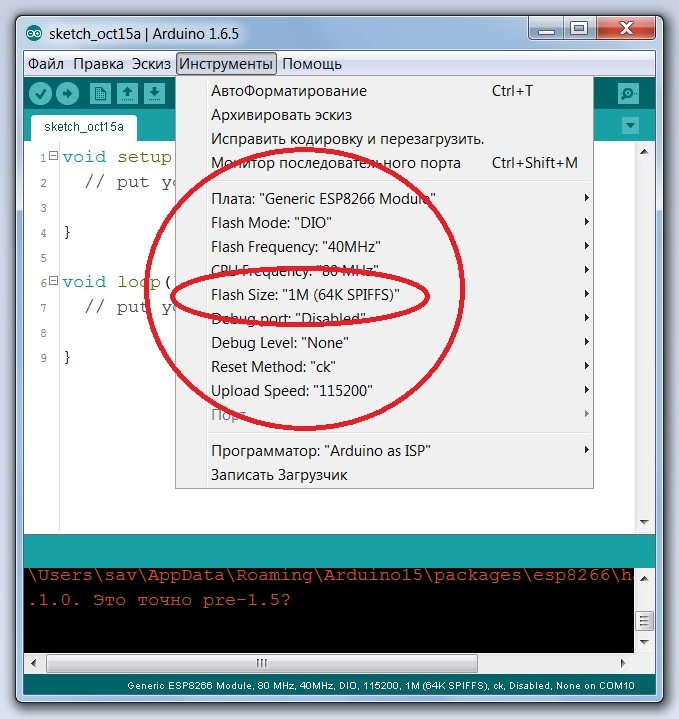The image size is (679, 719).
Task: Click console scrollbar up arrow
Action: [644, 579]
